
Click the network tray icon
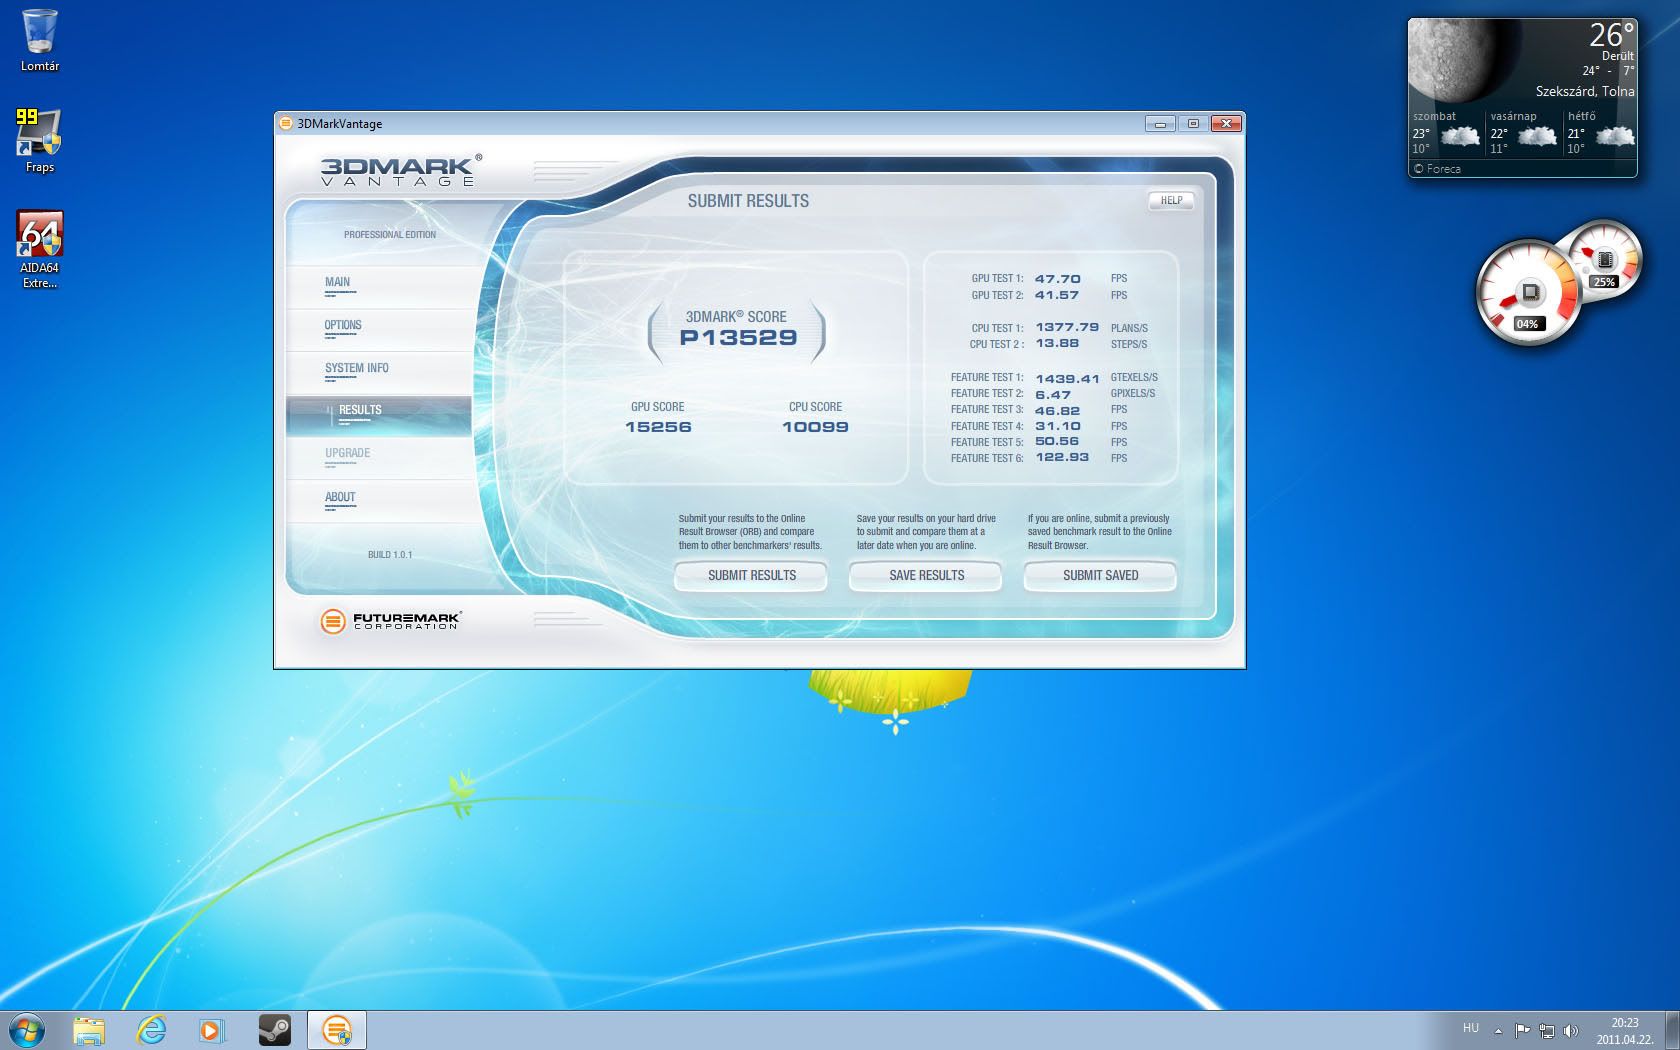point(1547,1030)
